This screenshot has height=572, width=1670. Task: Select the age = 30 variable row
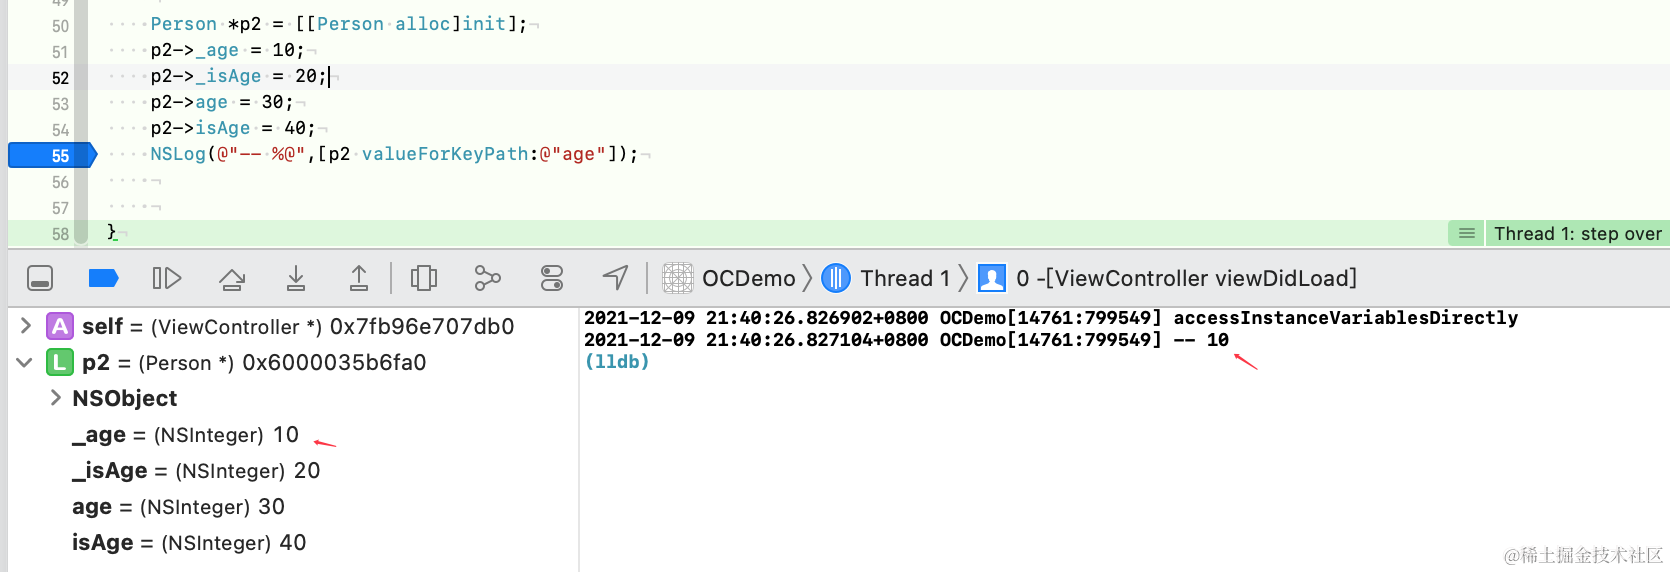(178, 507)
